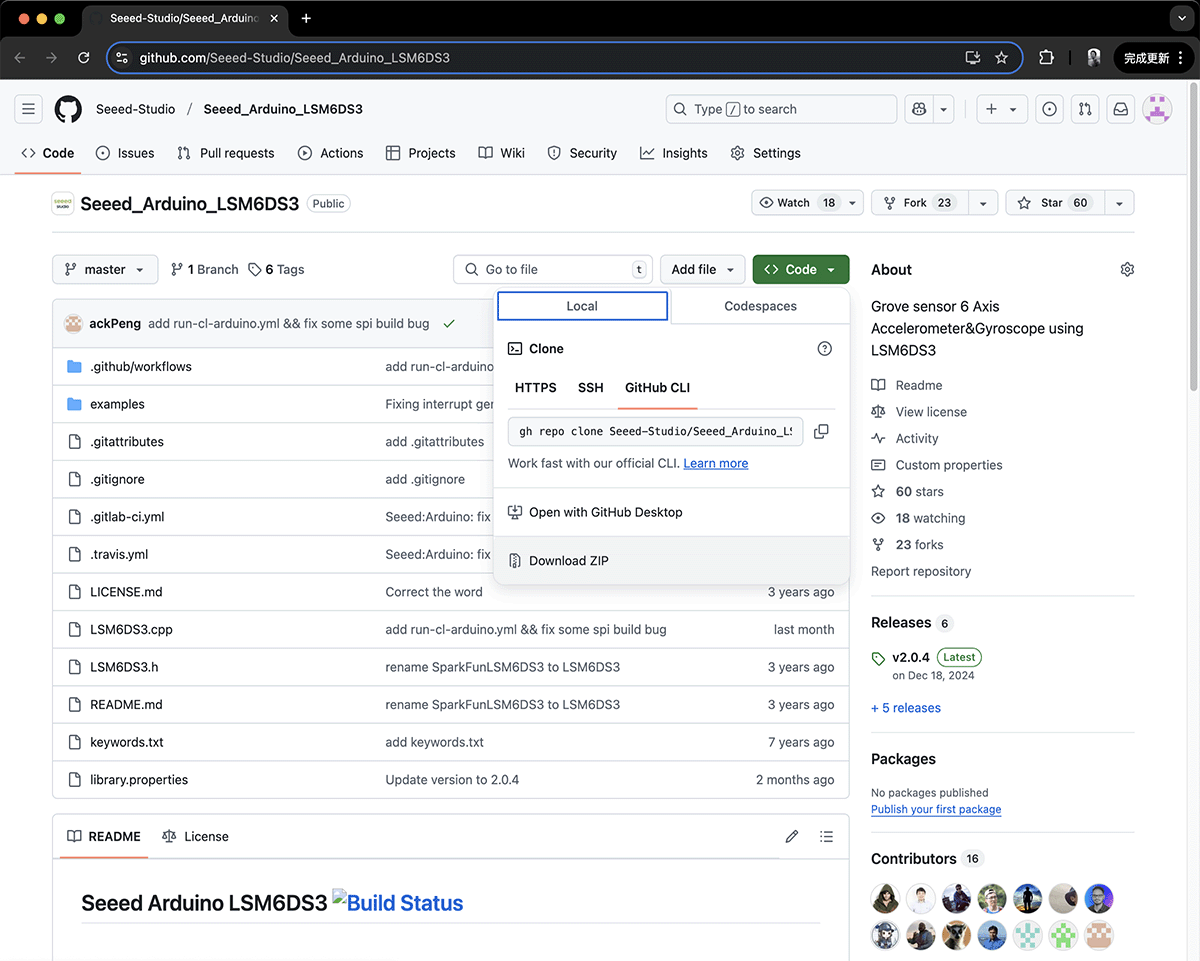This screenshot has height=961, width=1200.
Task: Expand the Copilot dropdown arrow in header
Action: 943,109
